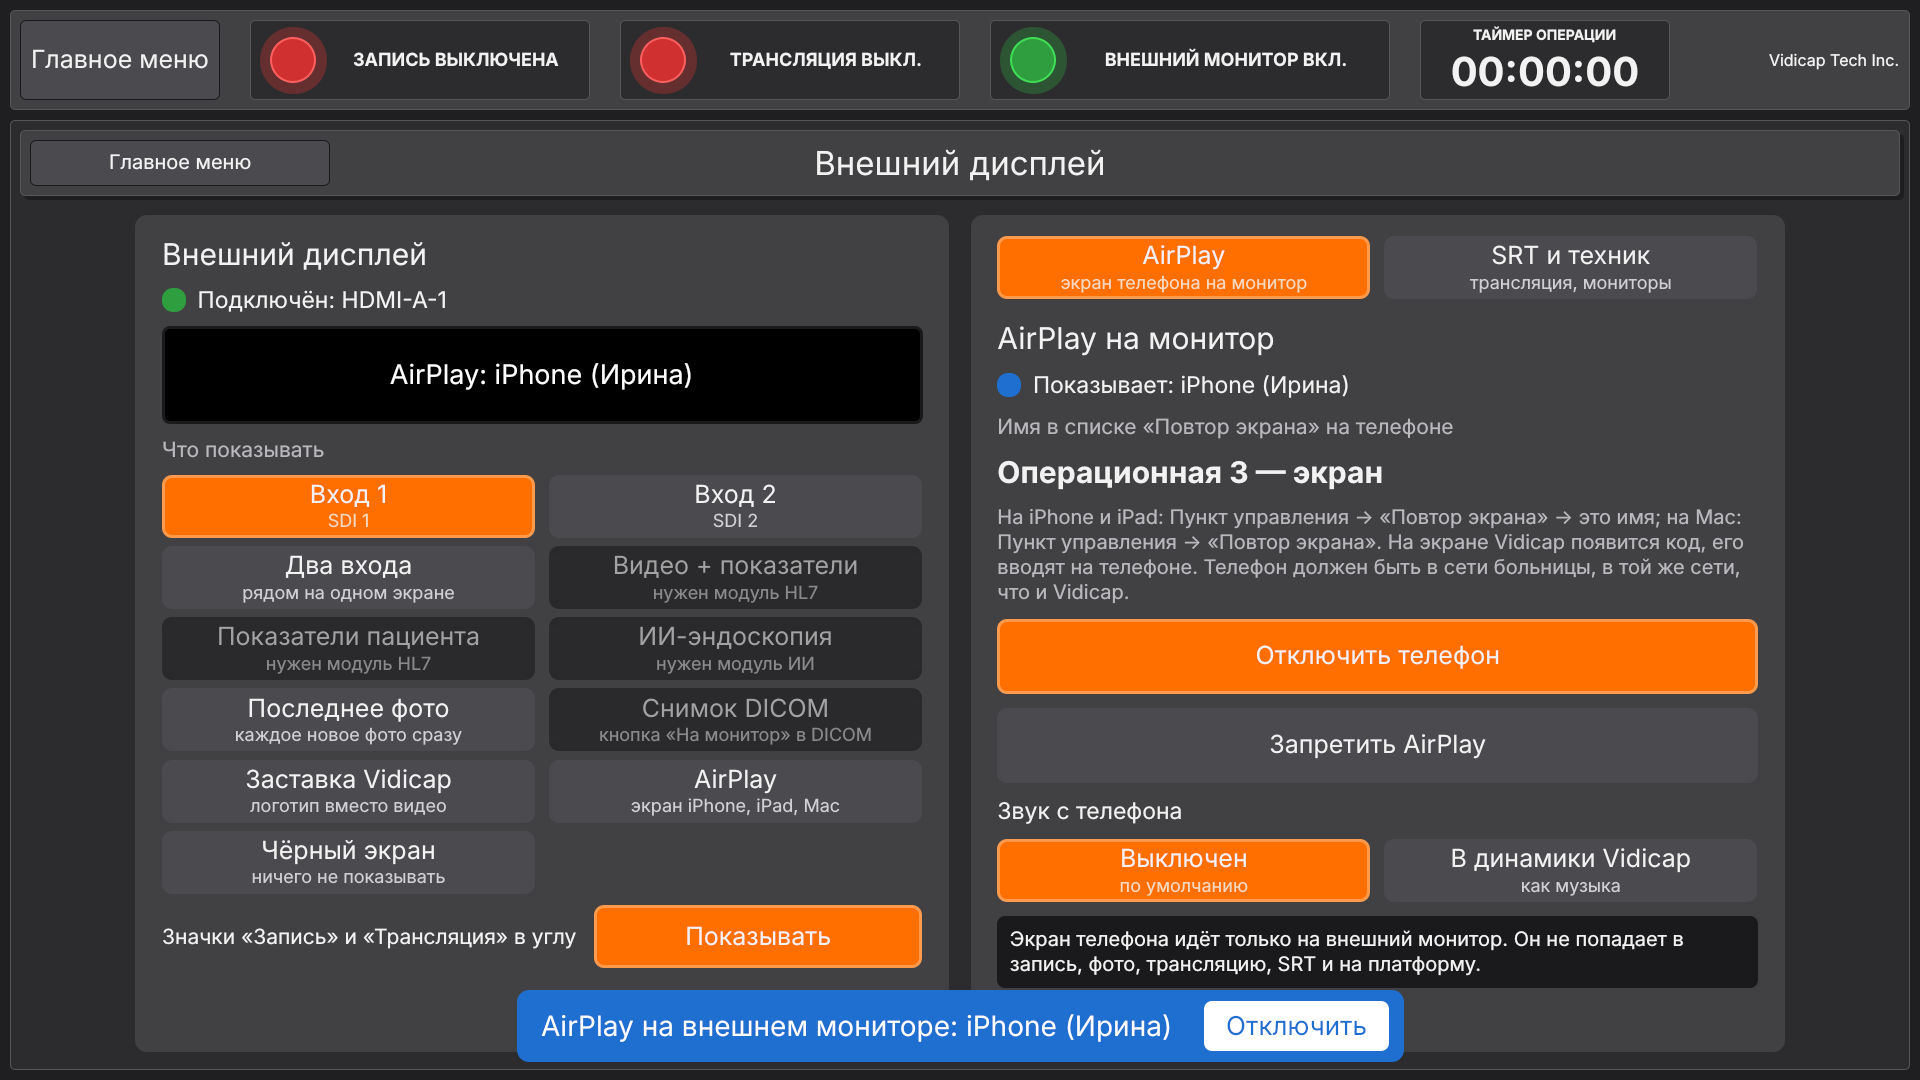Click Отключить телефон button
The width and height of the screenshot is (1920, 1080).
[1377, 656]
